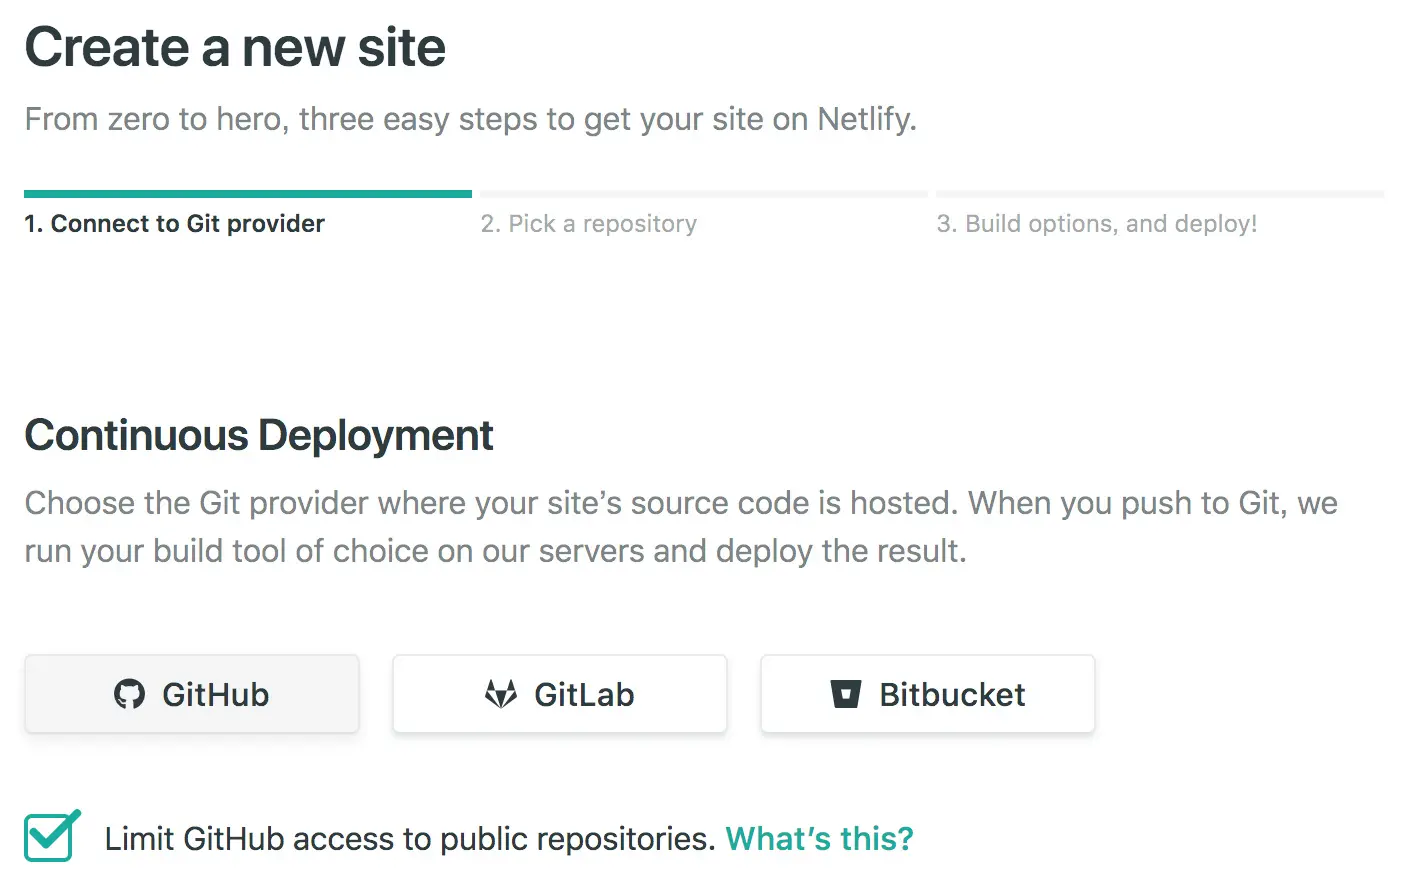Uncheck Limit GitHub access to public repositories

[49, 838]
